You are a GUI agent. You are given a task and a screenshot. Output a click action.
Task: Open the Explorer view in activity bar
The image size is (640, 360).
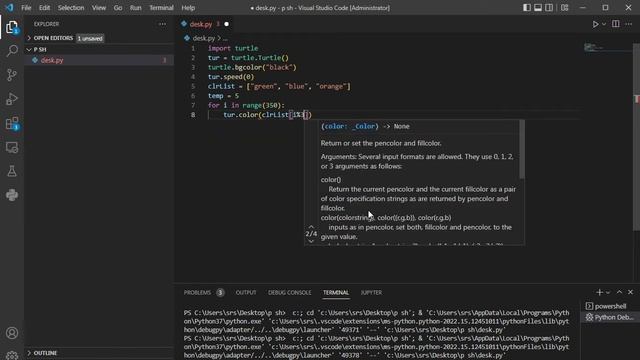pos(12,27)
